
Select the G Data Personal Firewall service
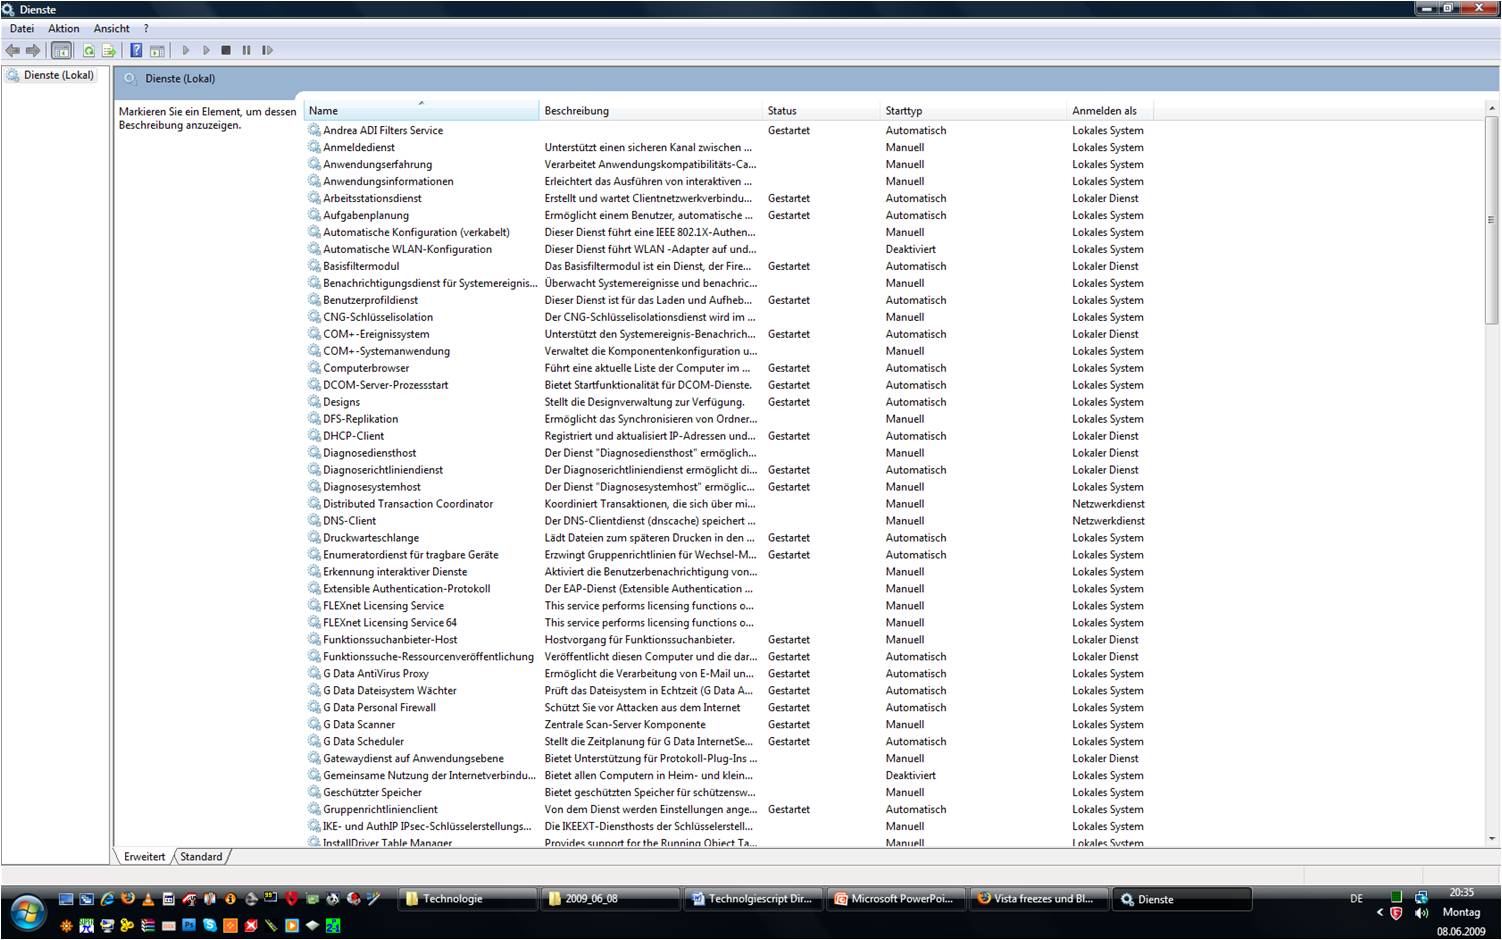coord(379,707)
